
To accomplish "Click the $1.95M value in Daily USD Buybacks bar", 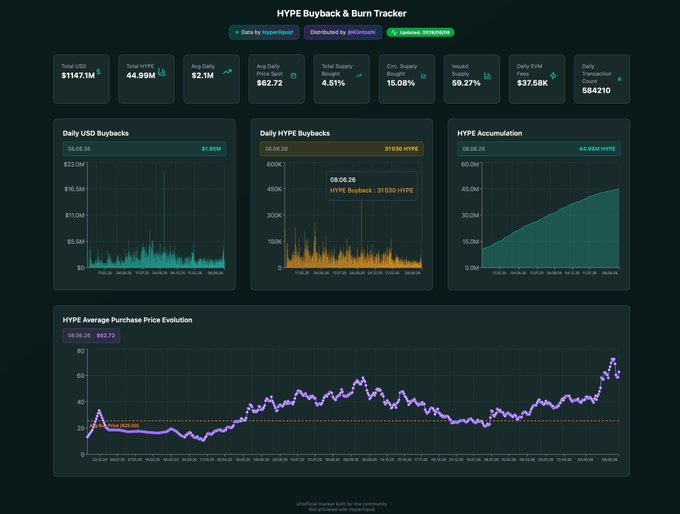I will click(x=211, y=149).
